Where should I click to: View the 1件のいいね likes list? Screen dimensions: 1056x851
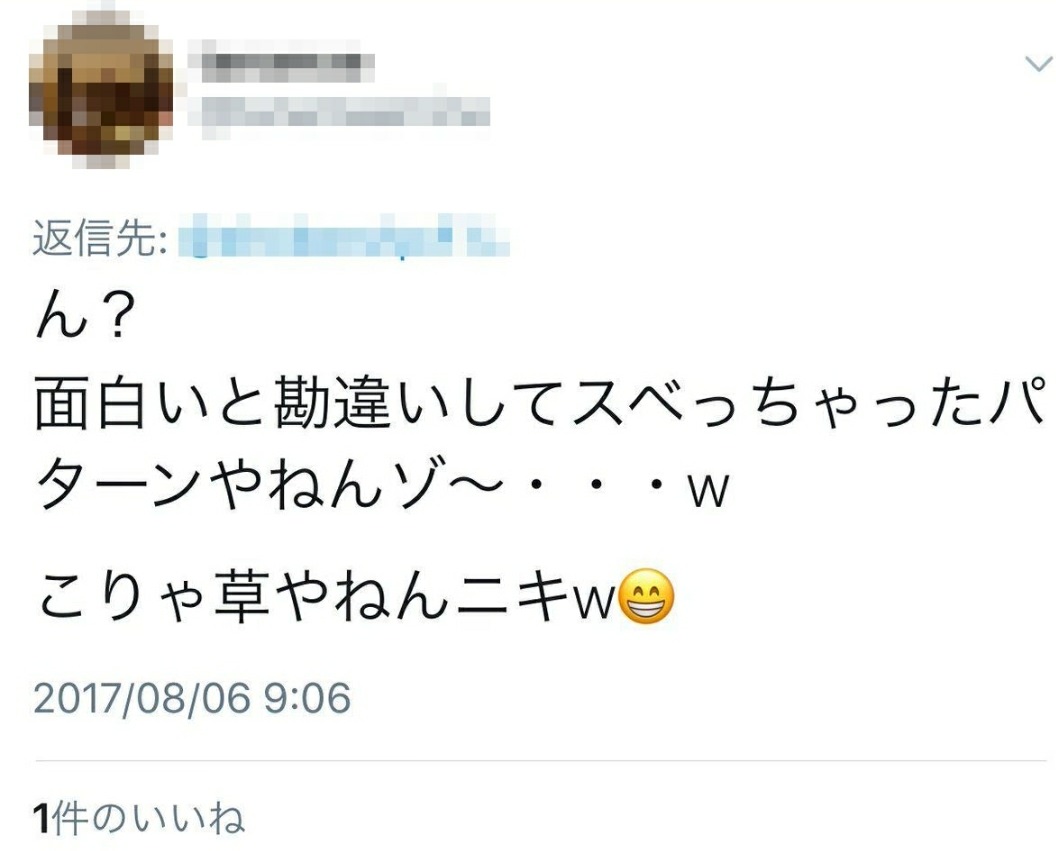coord(139,819)
